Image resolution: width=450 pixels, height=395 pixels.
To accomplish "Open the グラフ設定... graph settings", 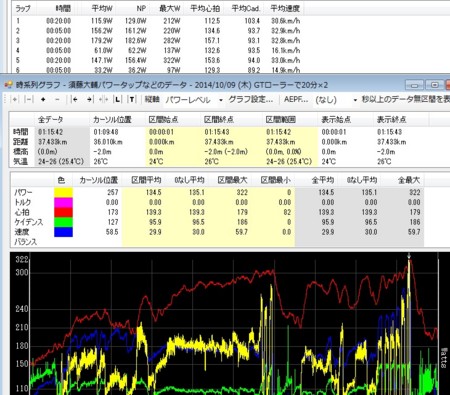I will click(x=251, y=99).
